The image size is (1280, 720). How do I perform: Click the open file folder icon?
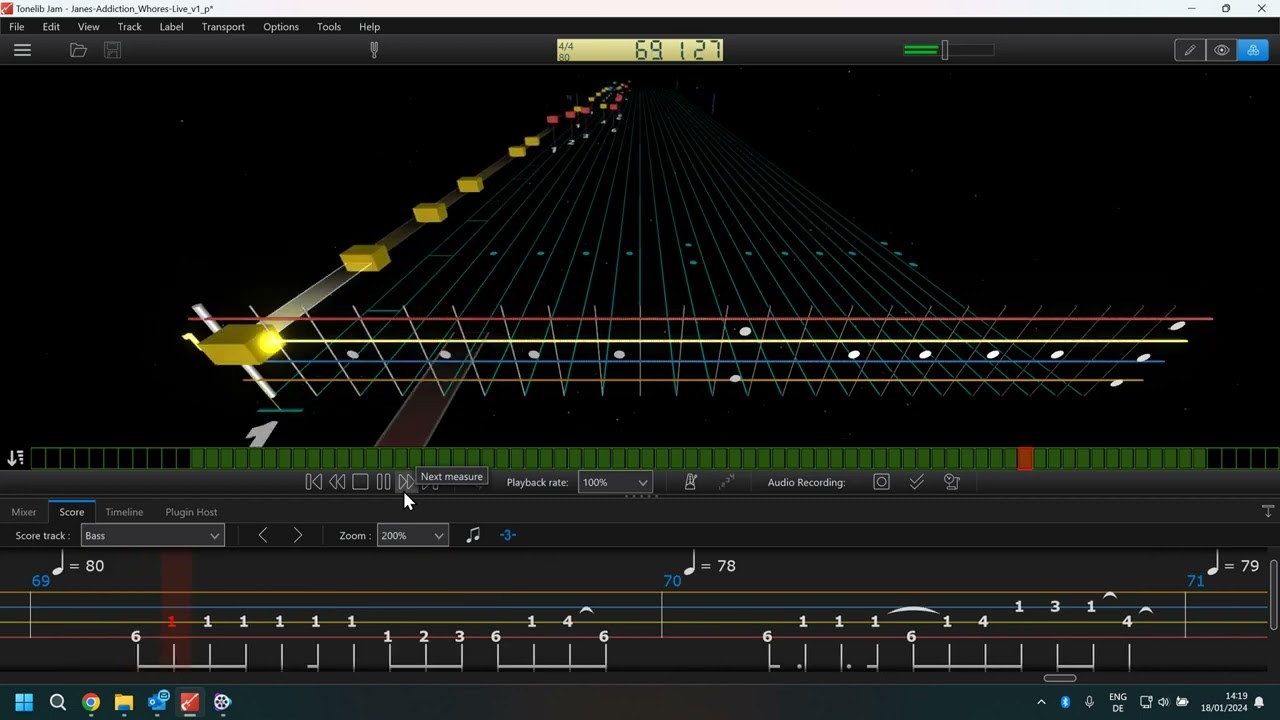[x=78, y=50]
